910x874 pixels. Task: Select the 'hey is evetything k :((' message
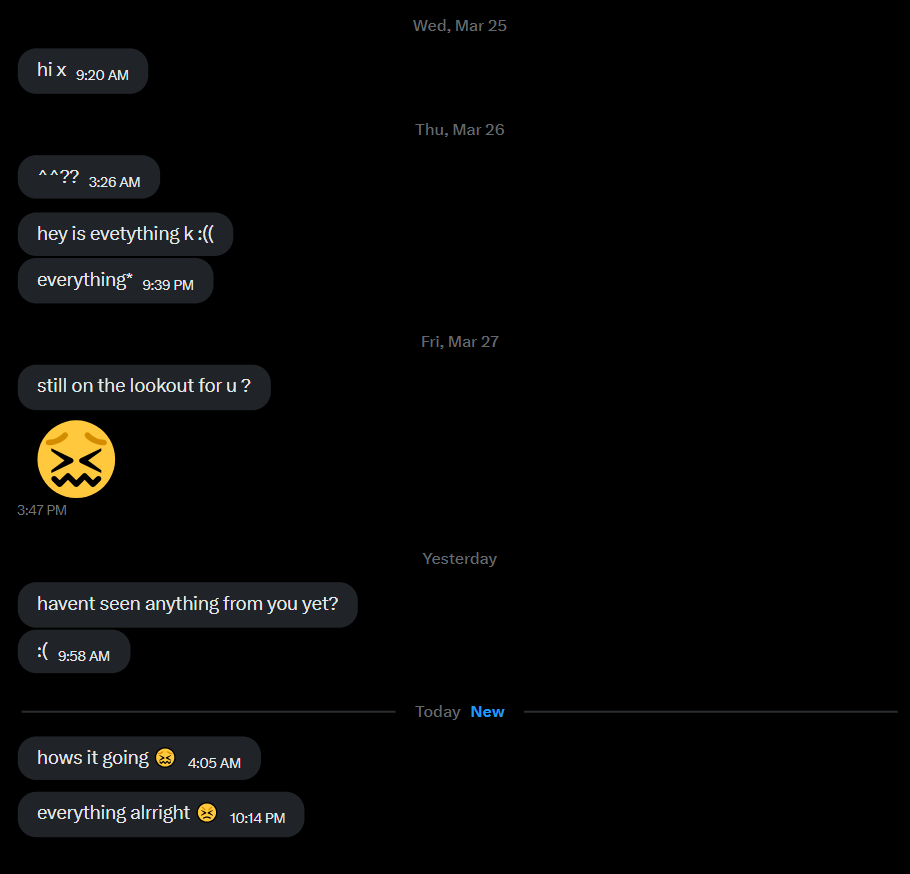[x=125, y=234]
